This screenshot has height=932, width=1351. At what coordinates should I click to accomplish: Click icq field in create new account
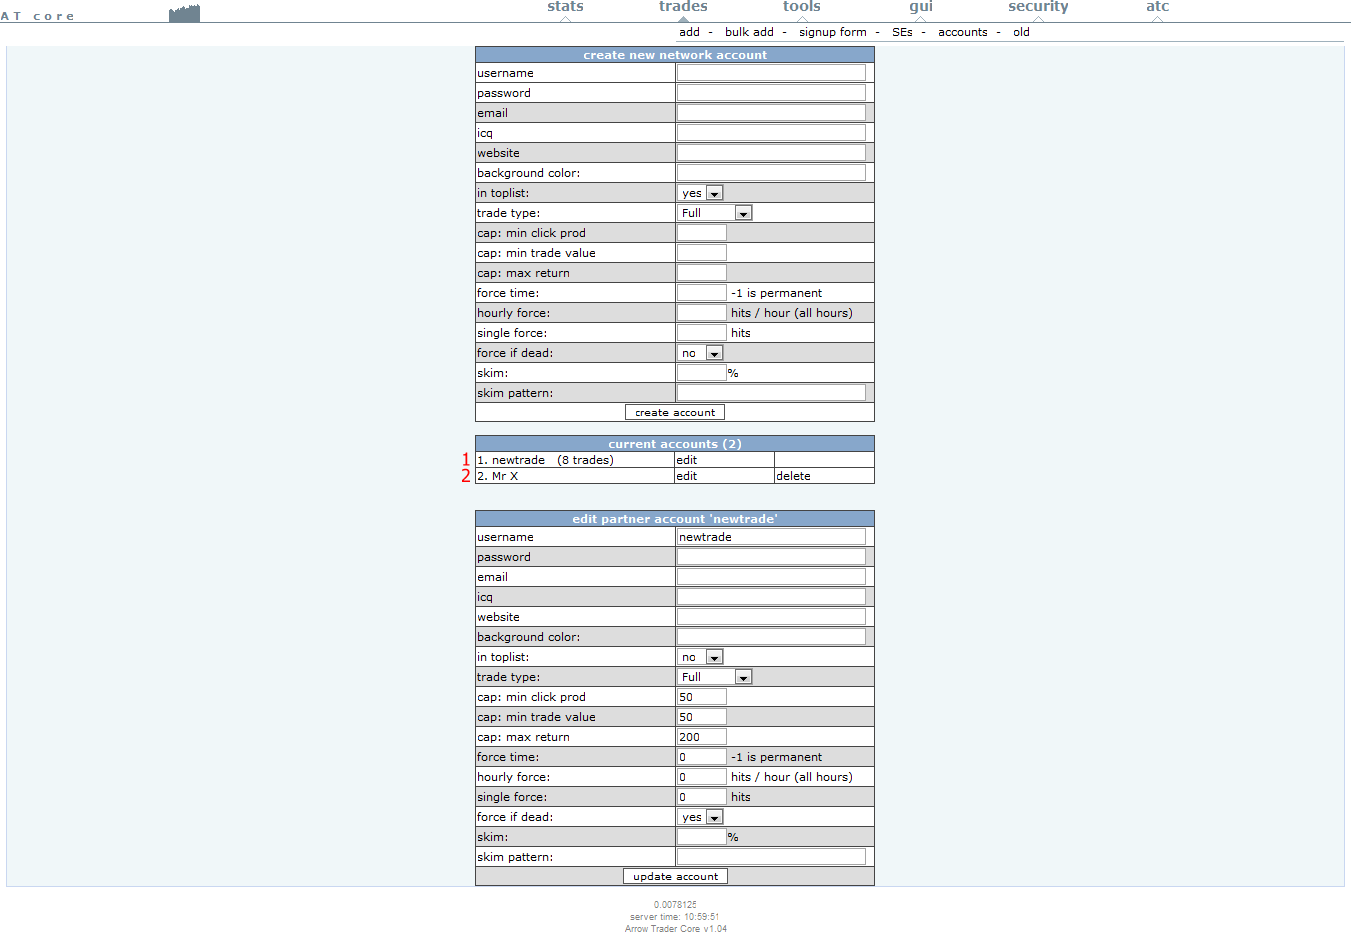tap(771, 133)
